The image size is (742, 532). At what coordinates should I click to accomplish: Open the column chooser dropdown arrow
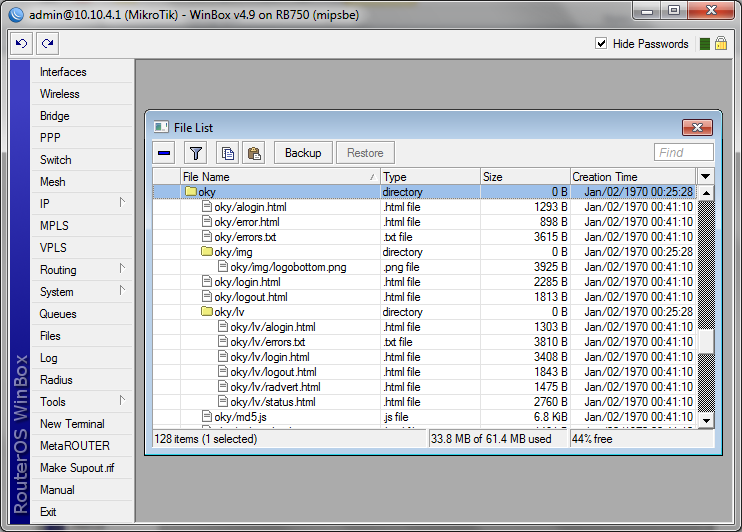tap(705, 177)
